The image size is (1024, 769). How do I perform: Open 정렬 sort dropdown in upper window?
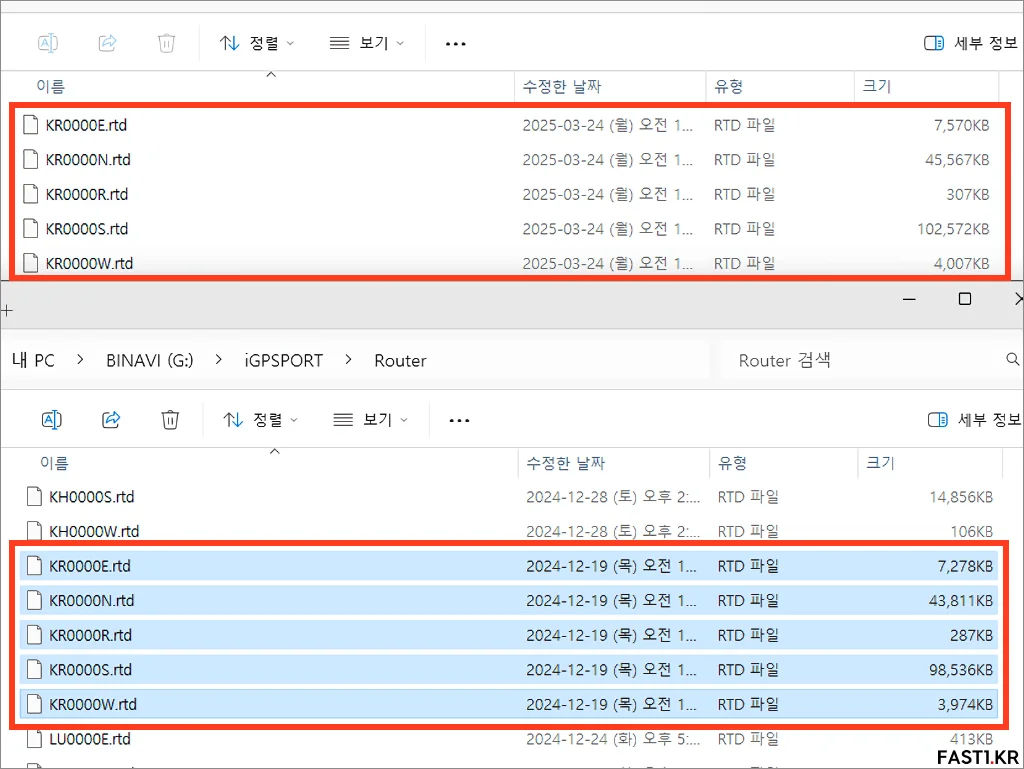click(x=257, y=43)
